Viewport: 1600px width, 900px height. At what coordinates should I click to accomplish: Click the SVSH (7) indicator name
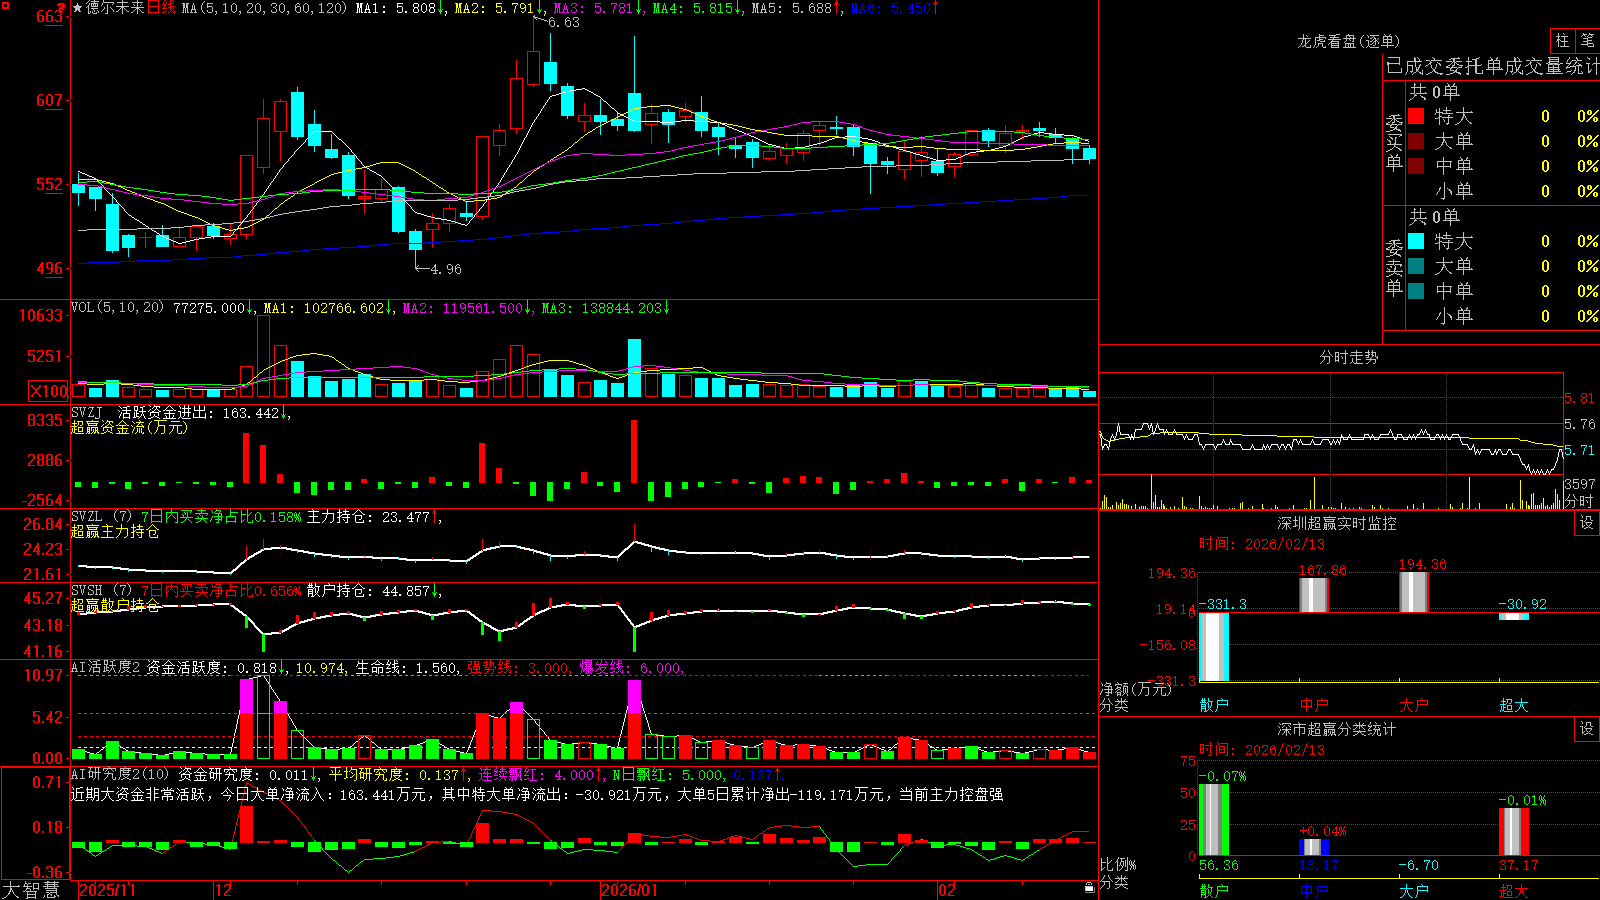tap(101, 591)
